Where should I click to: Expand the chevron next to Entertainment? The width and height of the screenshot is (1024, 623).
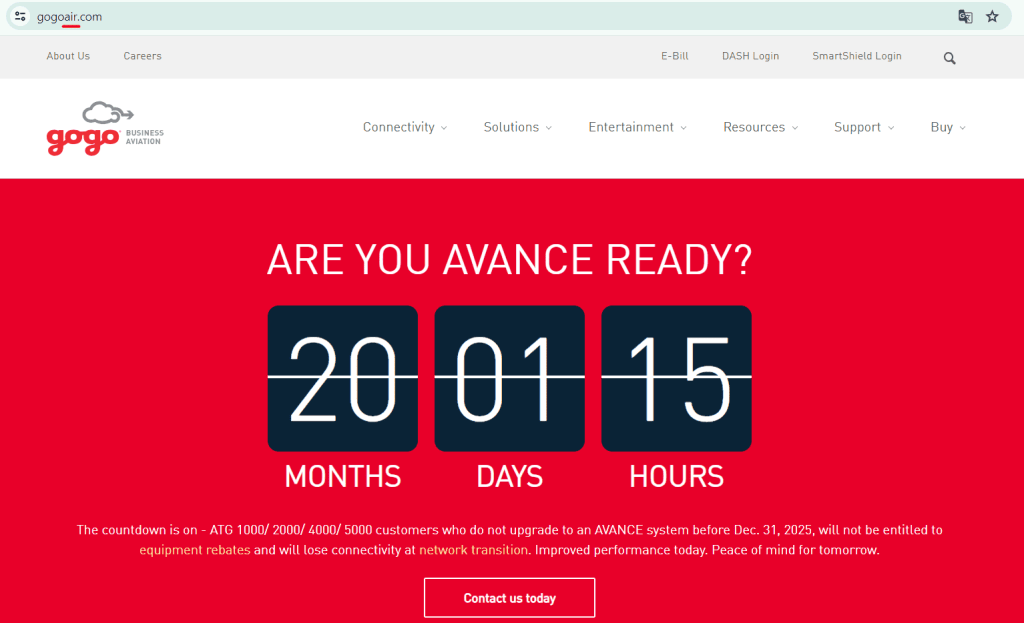coord(683,128)
